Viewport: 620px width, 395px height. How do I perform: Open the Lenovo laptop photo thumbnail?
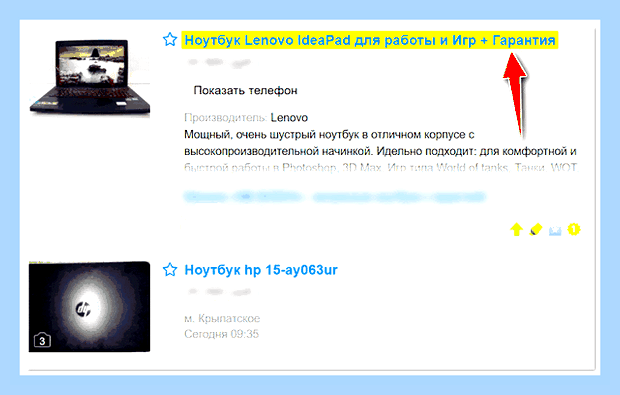pos(90,77)
